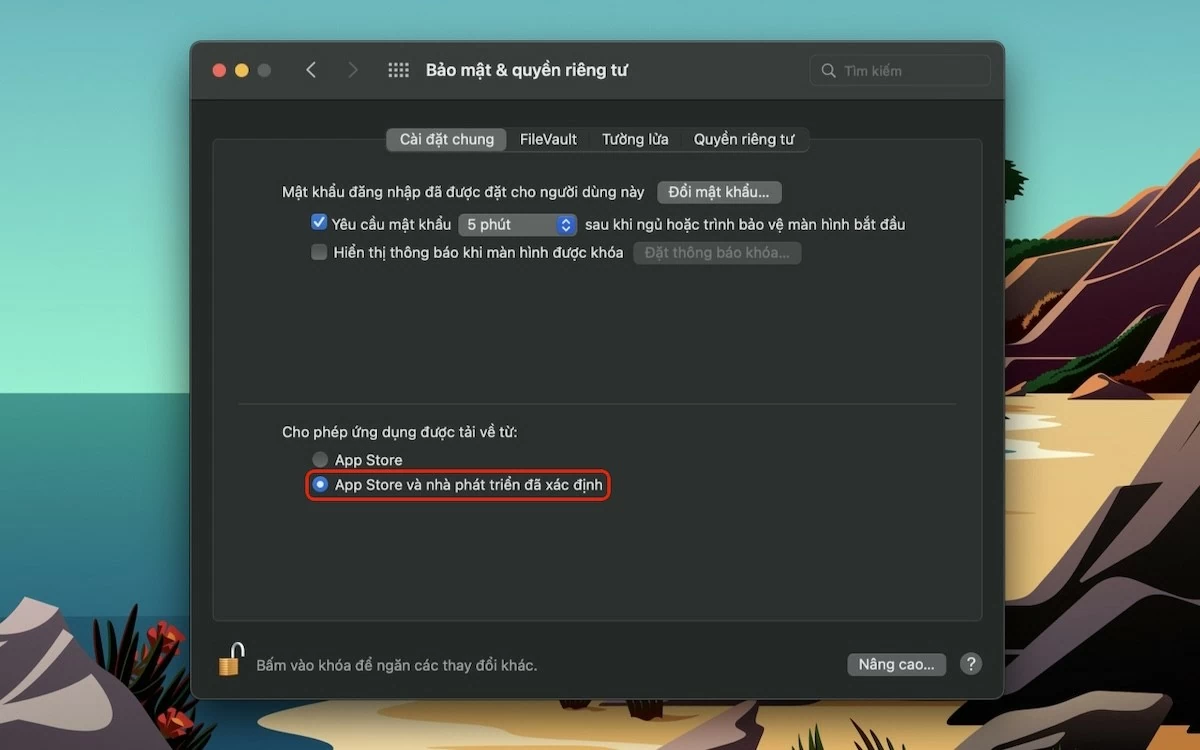Viewport: 1200px width, 750px height.
Task: Click the back navigation arrow
Action: 311,69
